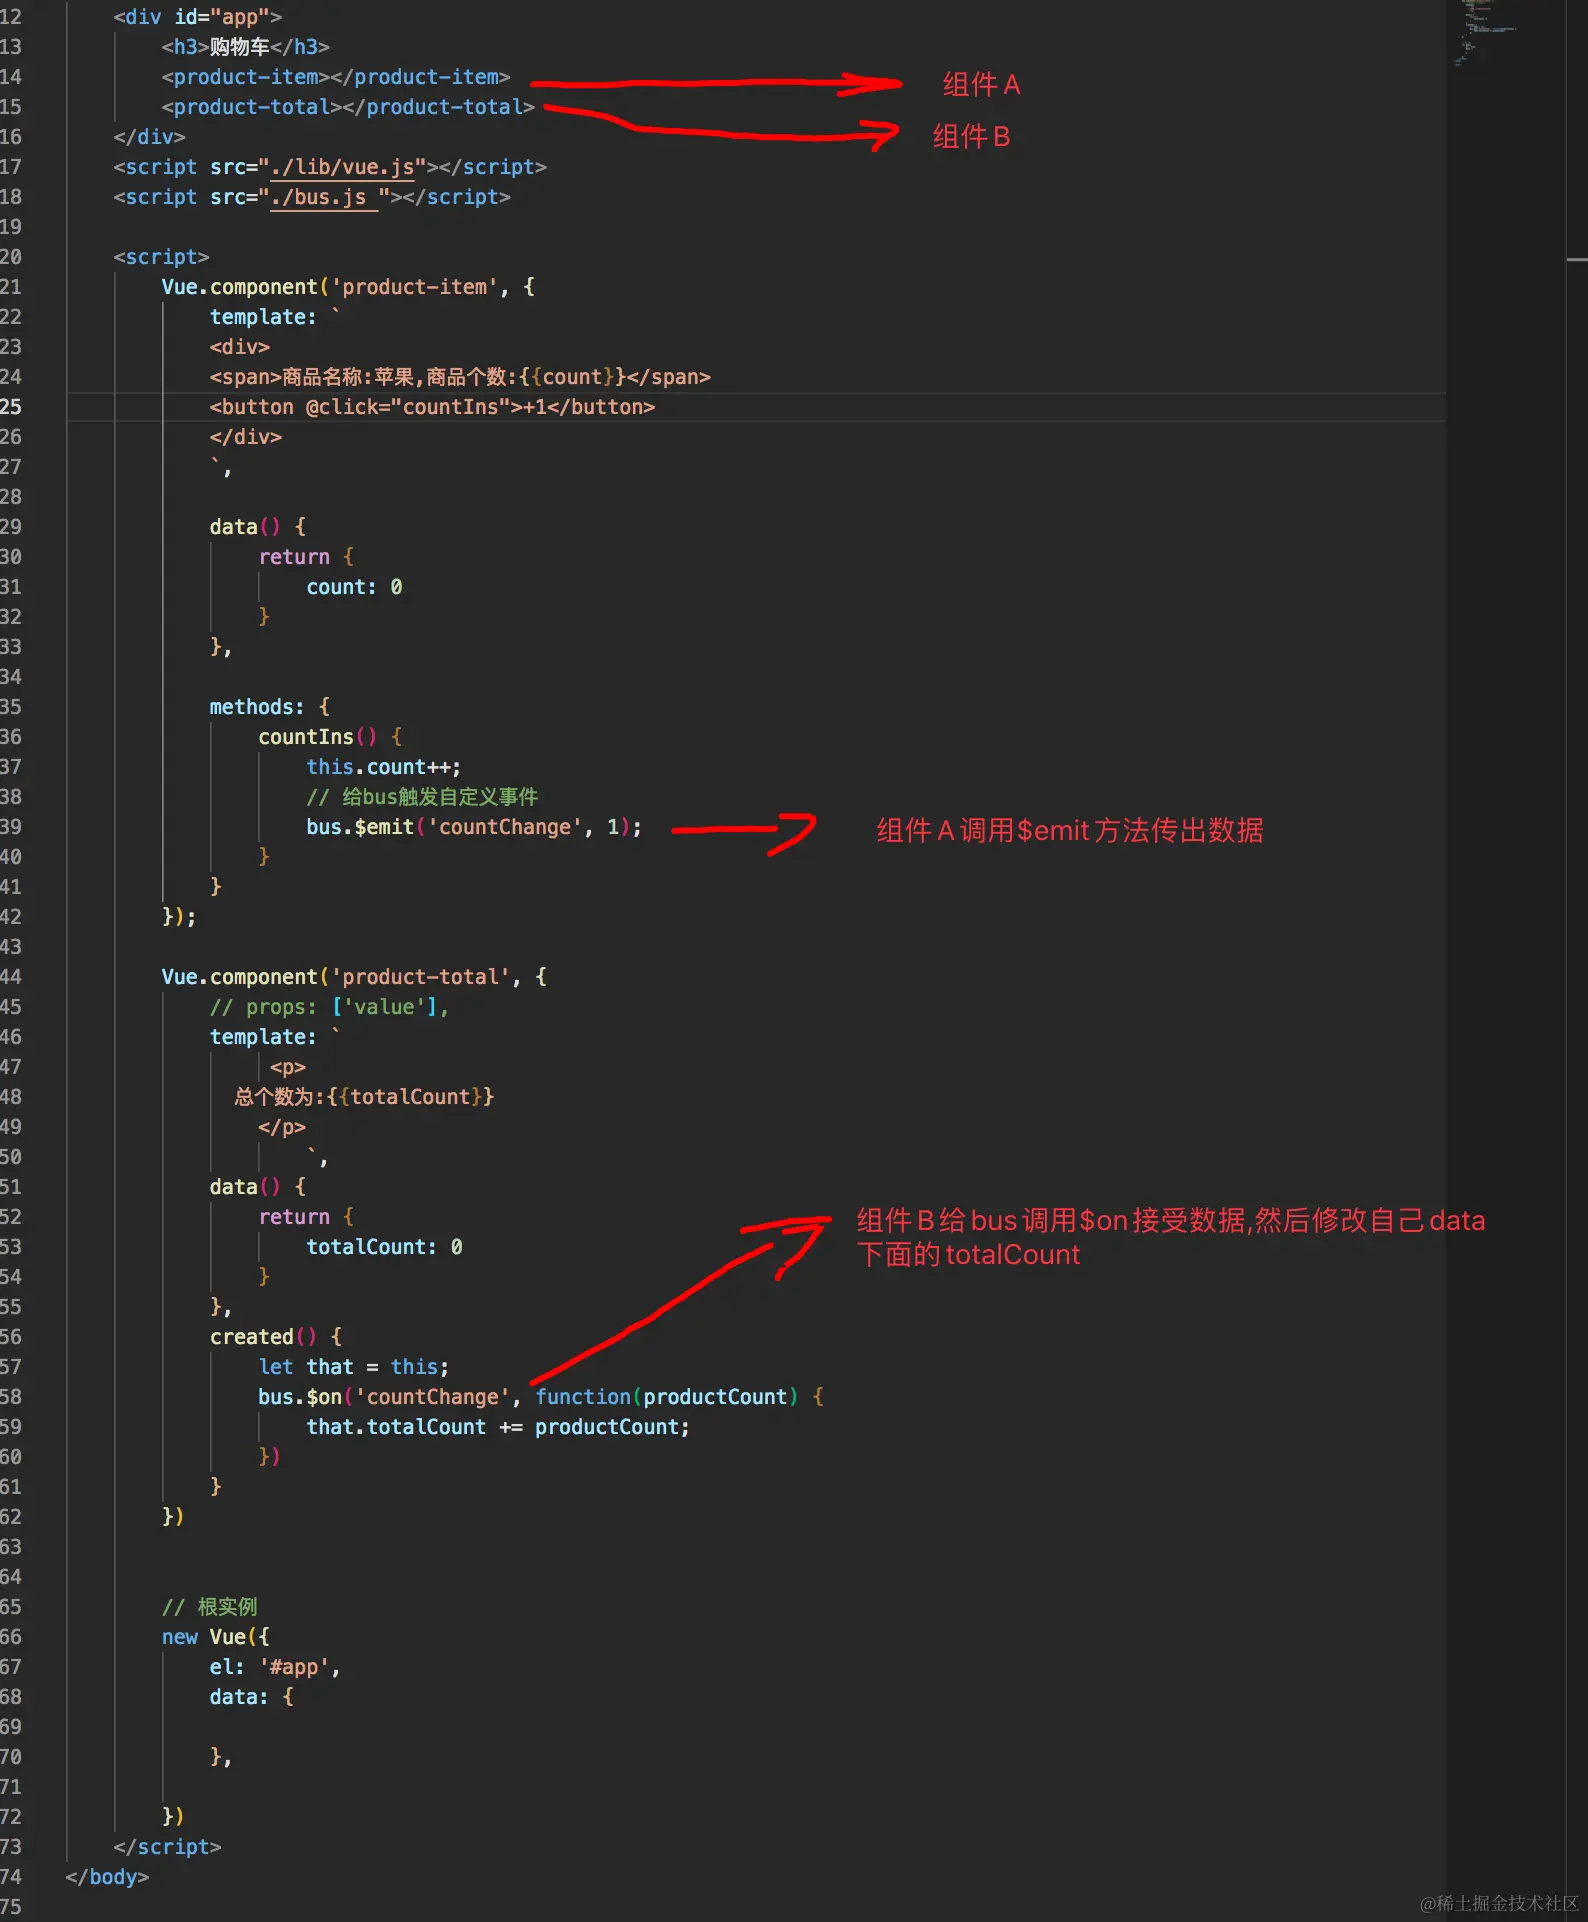Viewport: 1588px width, 1922px height.
Task: Click the comment // 根实例
Action: pos(209,1607)
